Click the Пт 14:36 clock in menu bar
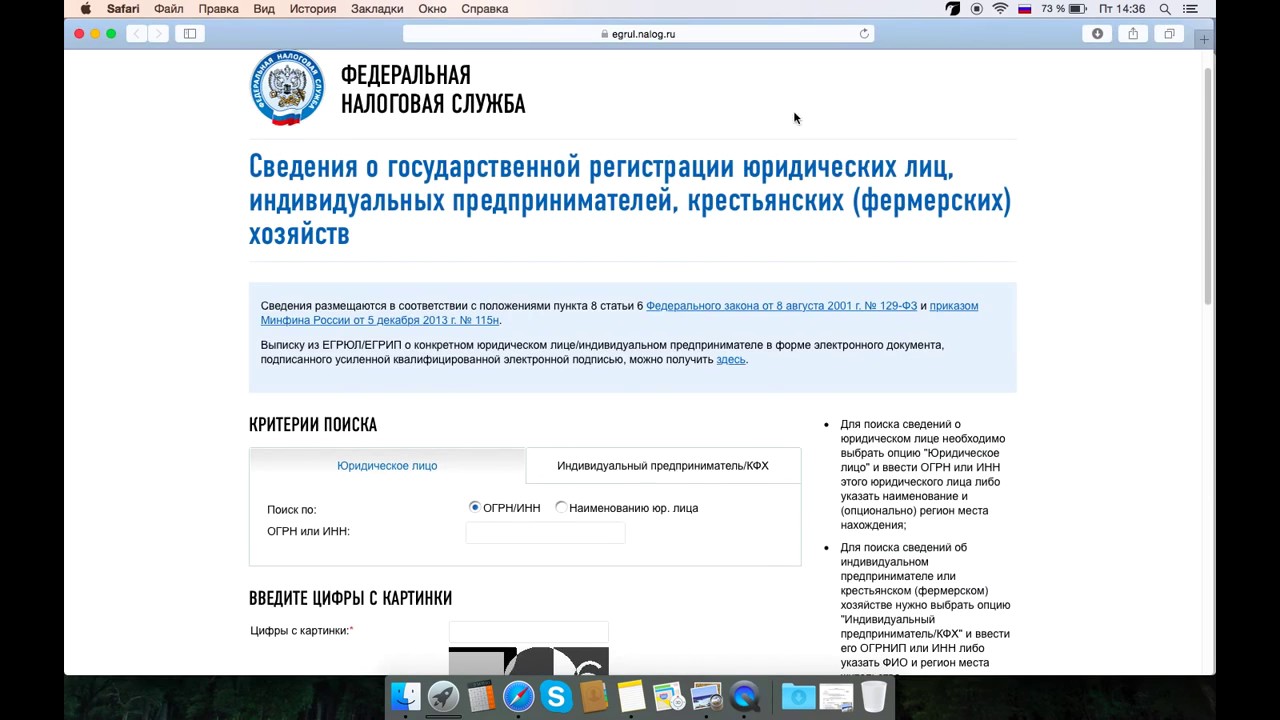 [x=1122, y=9]
